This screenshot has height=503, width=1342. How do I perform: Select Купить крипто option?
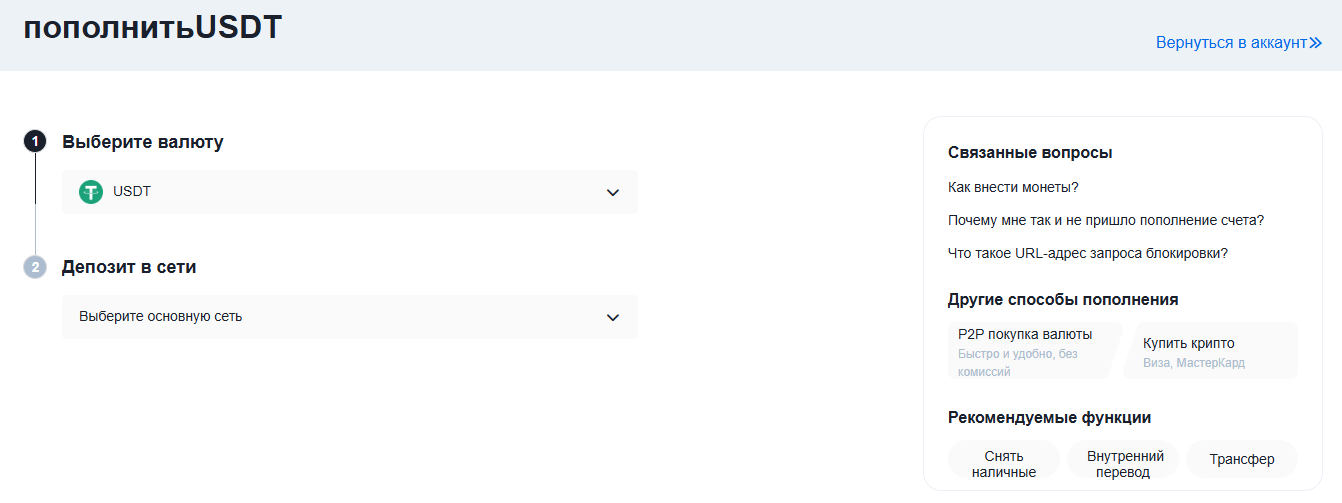tap(1209, 350)
